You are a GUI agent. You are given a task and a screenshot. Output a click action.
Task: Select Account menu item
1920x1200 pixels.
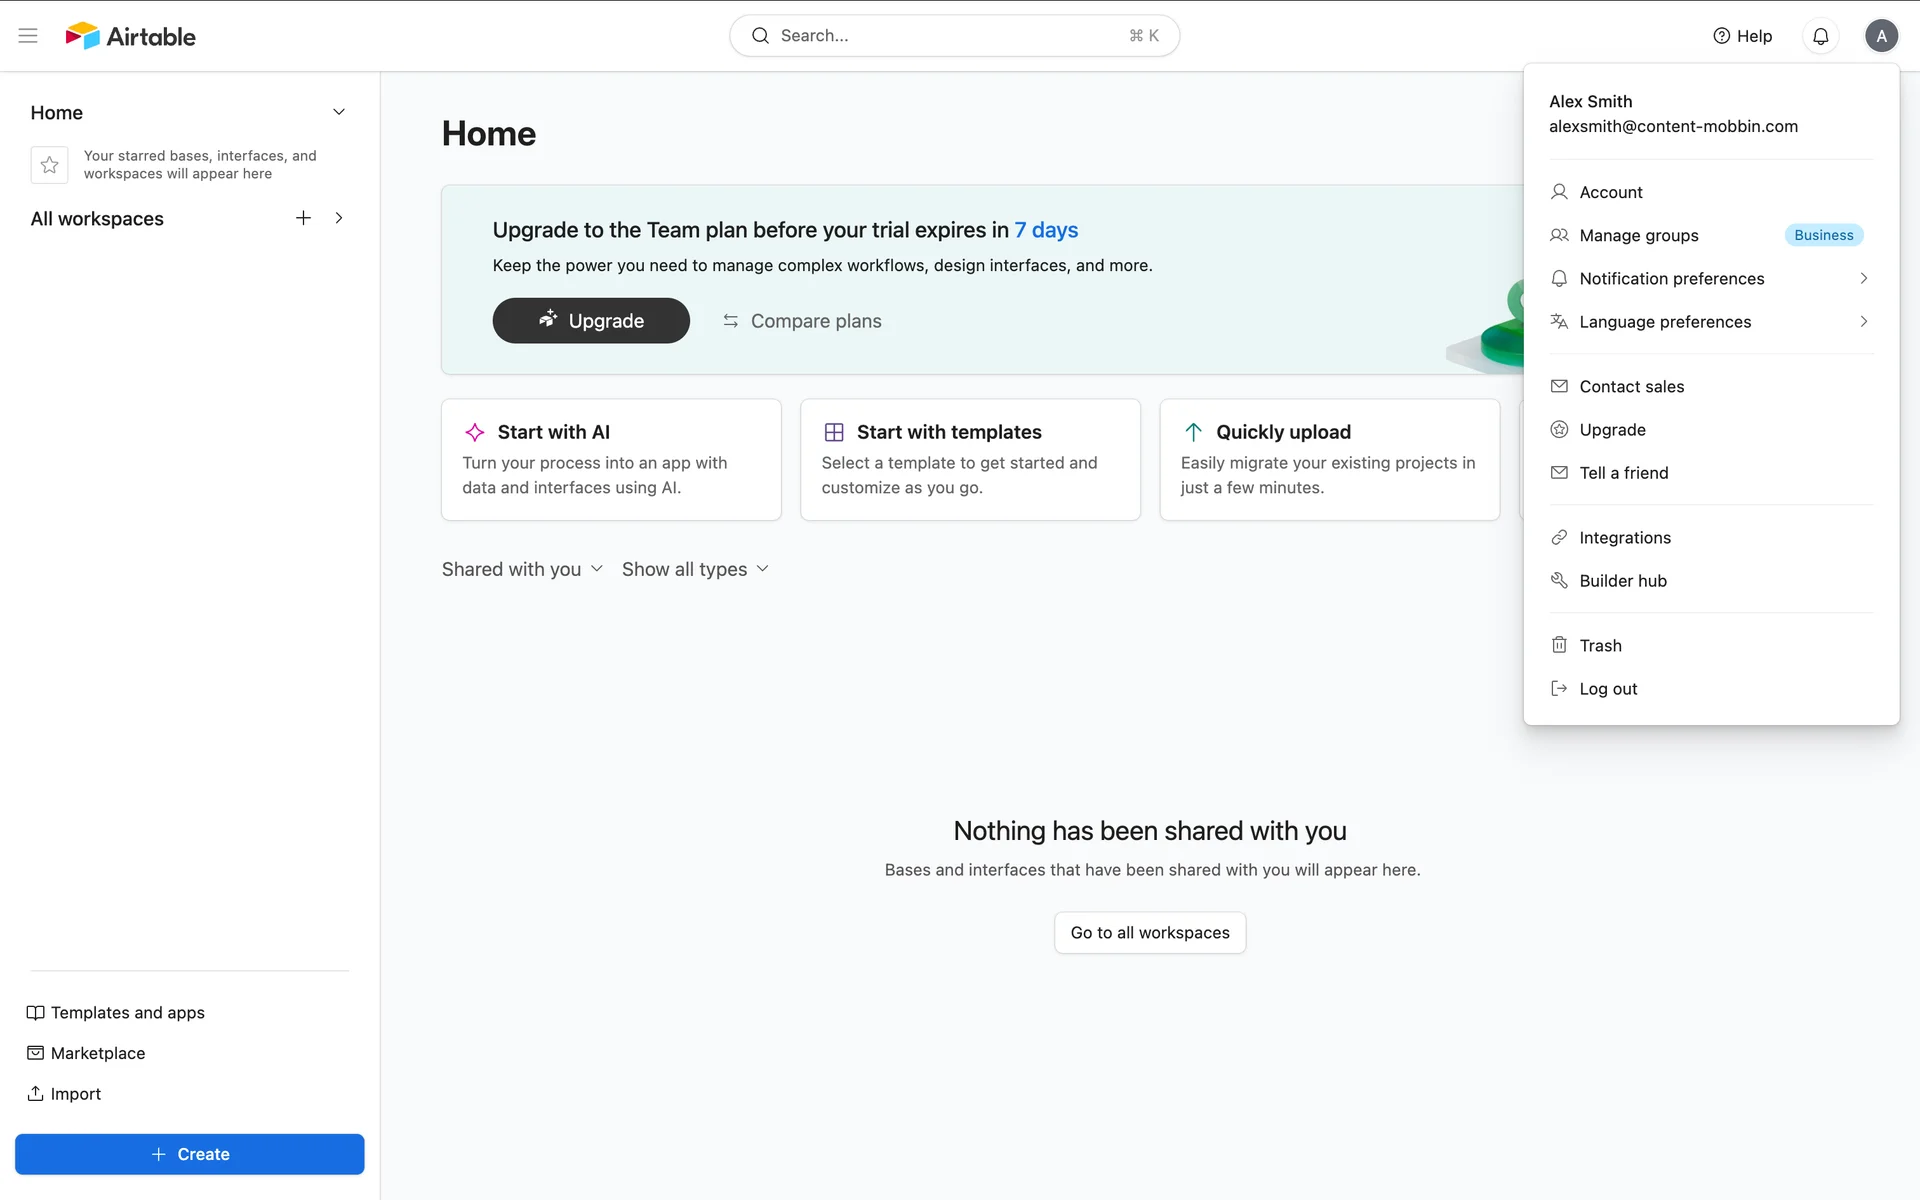(1610, 192)
